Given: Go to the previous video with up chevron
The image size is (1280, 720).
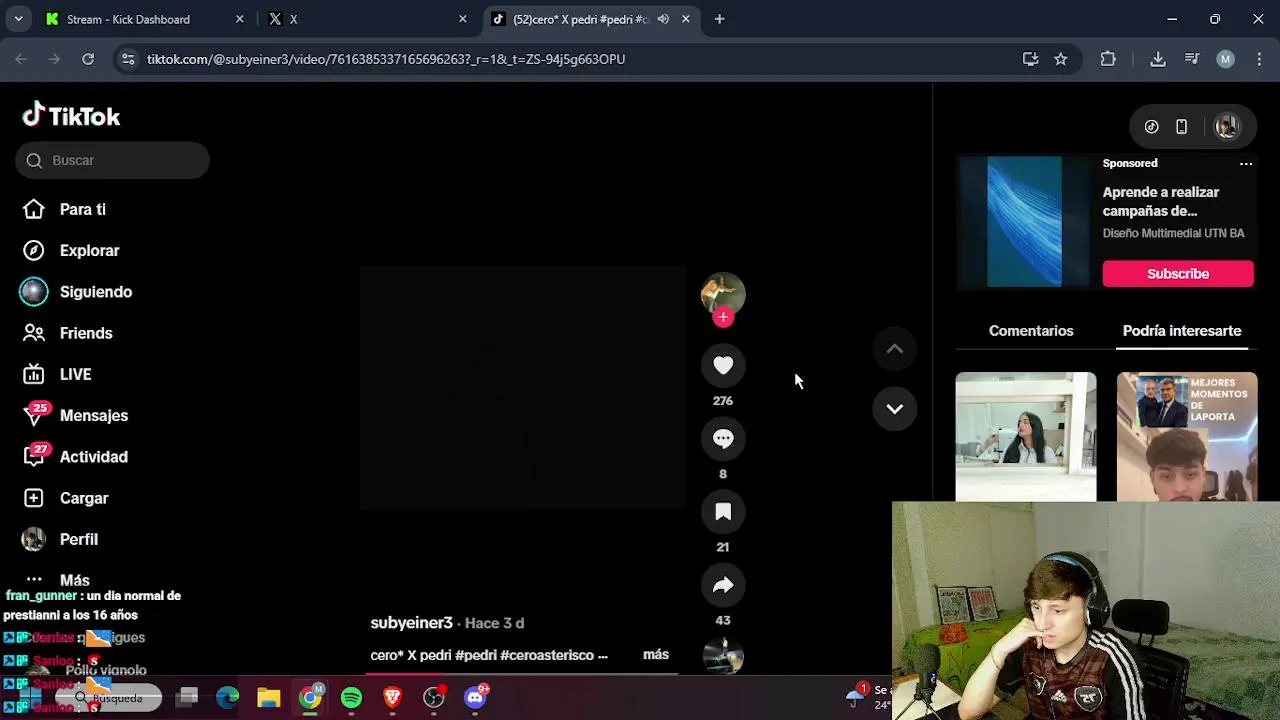Looking at the screenshot, I should click(x=895, y=349).
